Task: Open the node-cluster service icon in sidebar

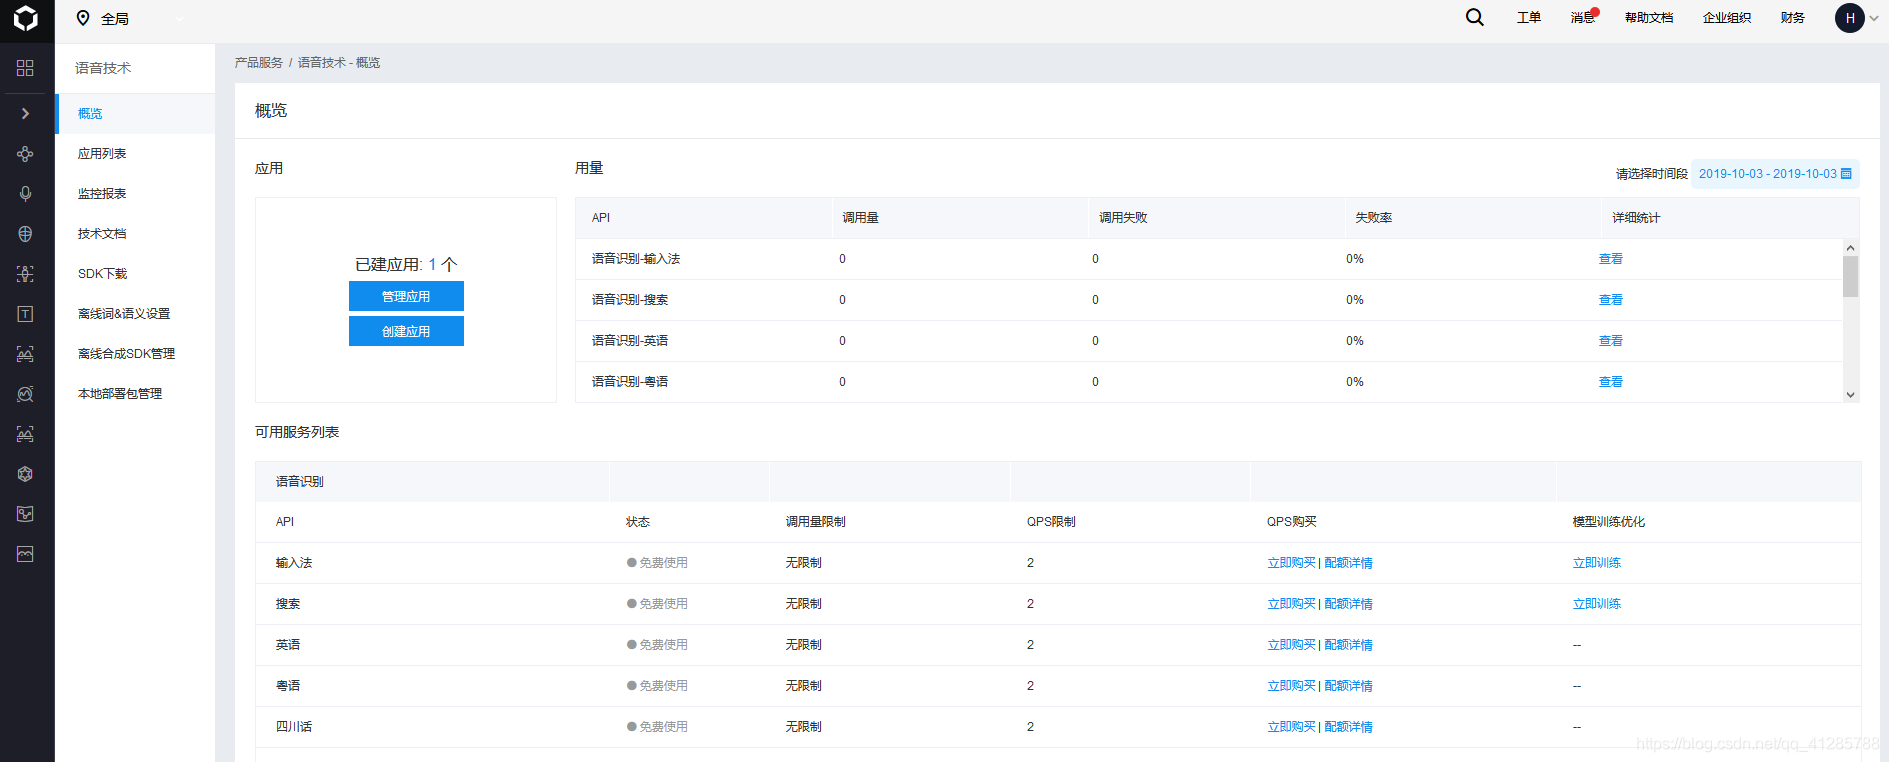Action: pos(26,154)
